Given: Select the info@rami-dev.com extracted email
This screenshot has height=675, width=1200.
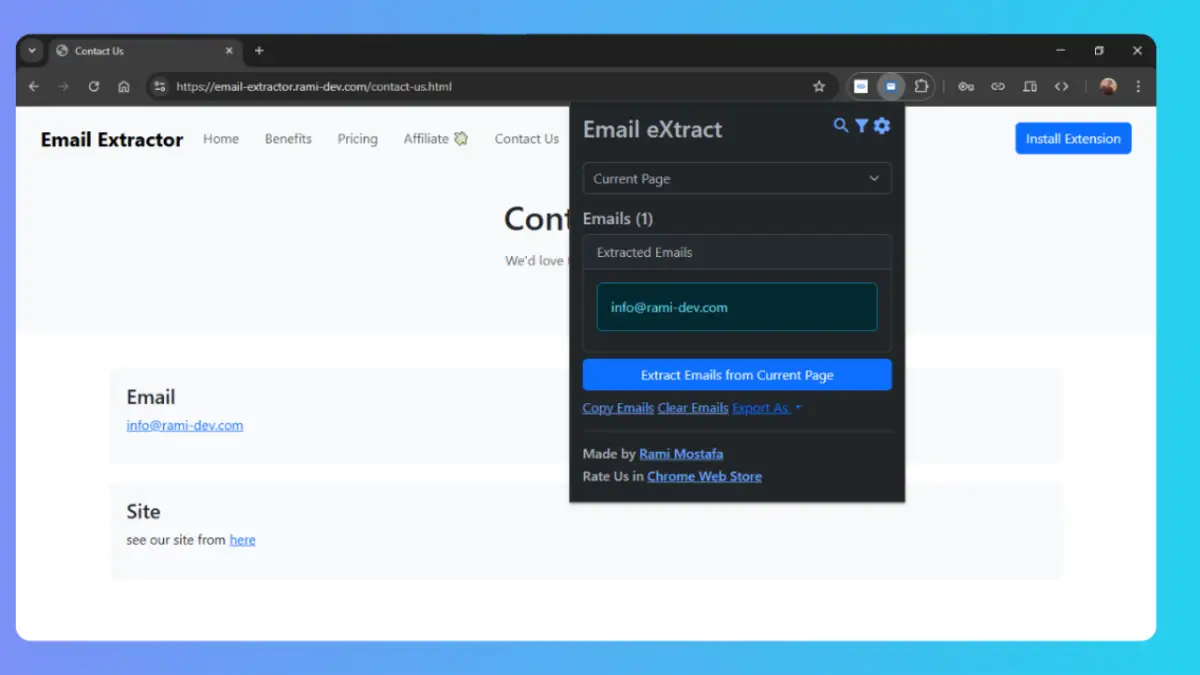Looking at the screenshot, I should coord(737,307).
